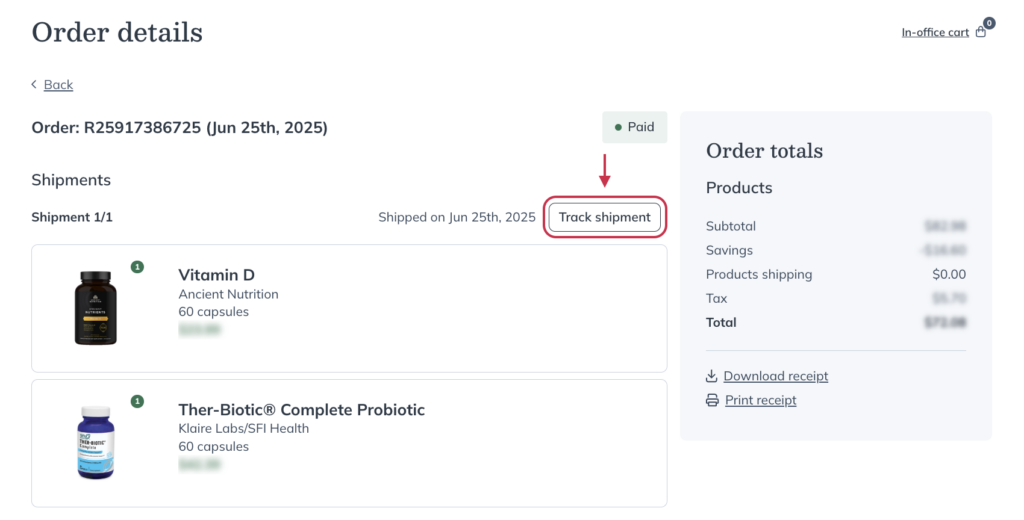Click the Ther-Biotic® Complete Probiotic title

(x=301, y=410)
